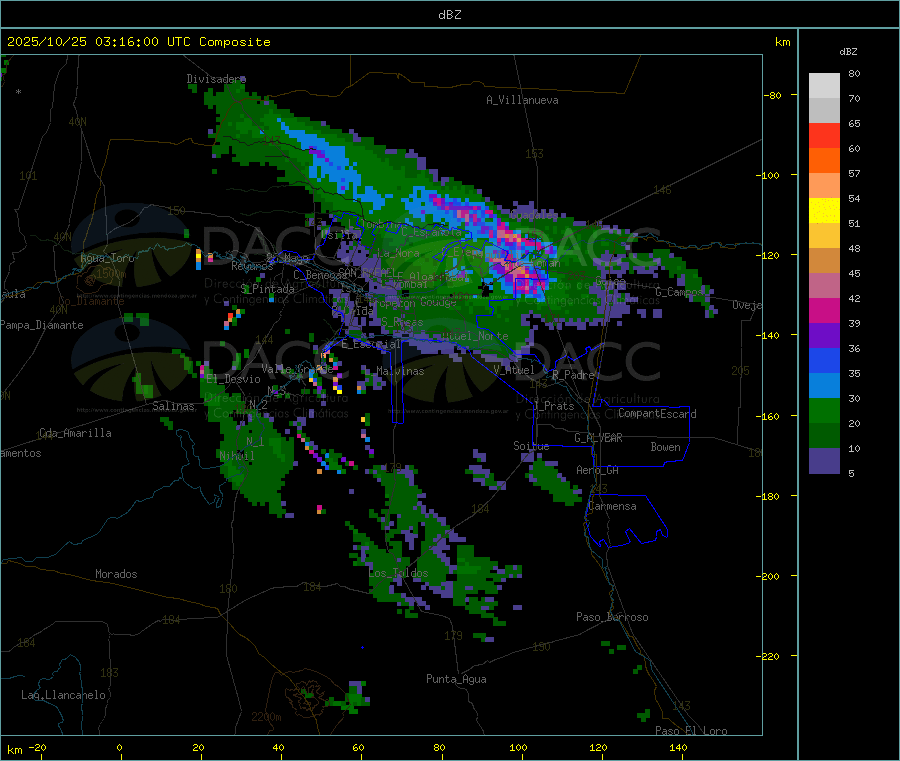Click the J_Prats location label
The width and height of the screenshot is (900, 761).
click(553, 406)
